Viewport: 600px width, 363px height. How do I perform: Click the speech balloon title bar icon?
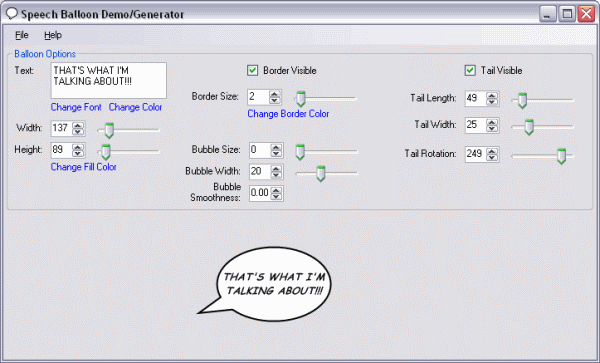[x=12, y=14]
